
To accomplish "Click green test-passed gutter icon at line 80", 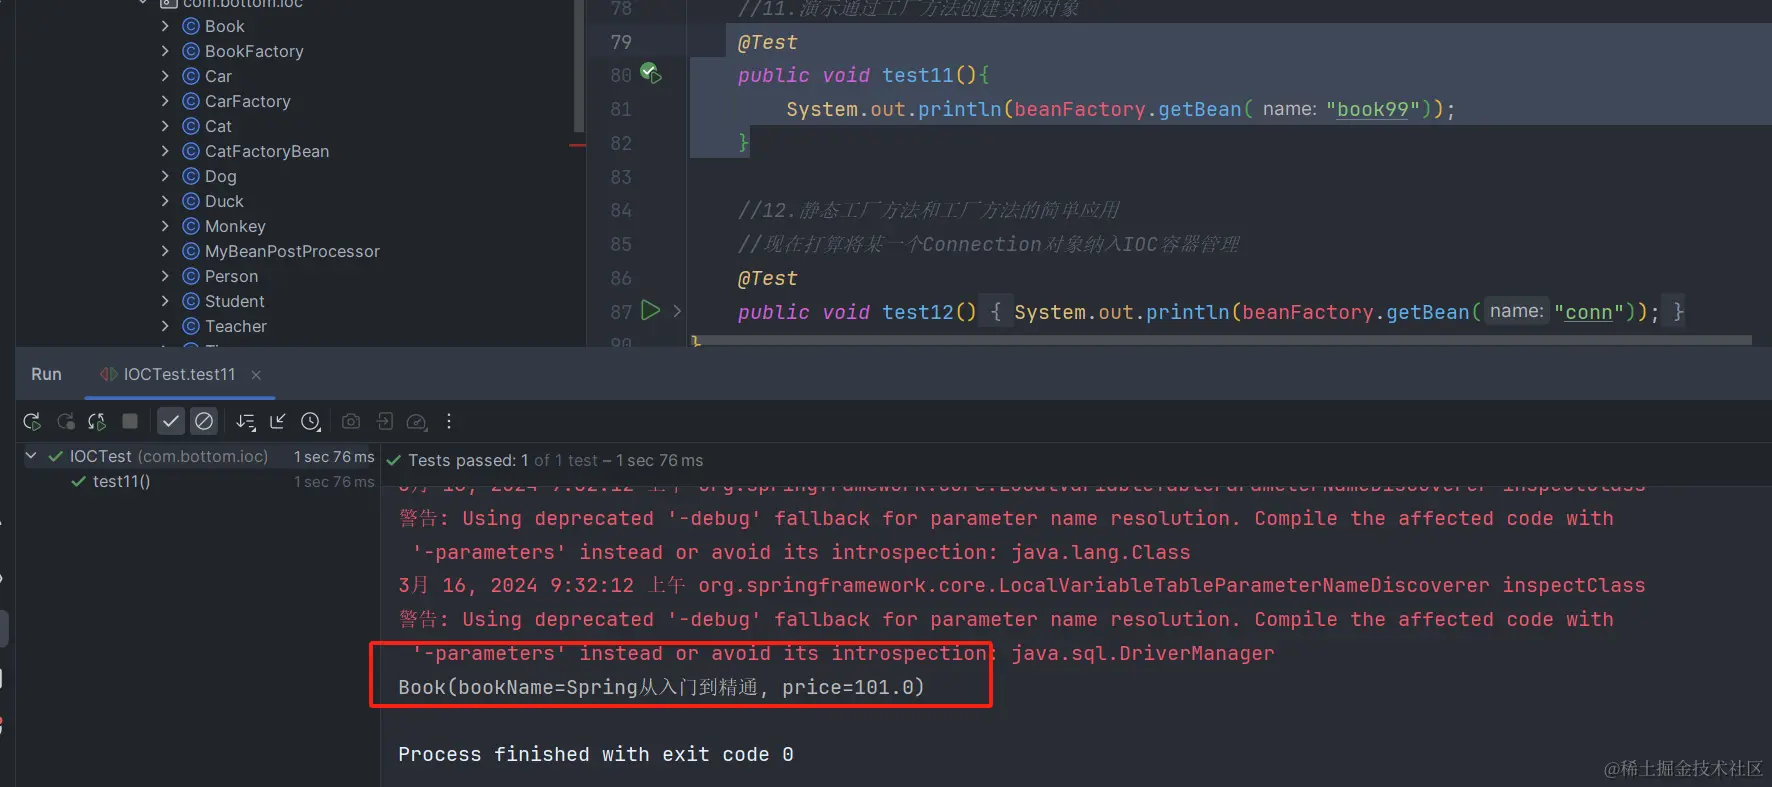I will click(650, 73).
